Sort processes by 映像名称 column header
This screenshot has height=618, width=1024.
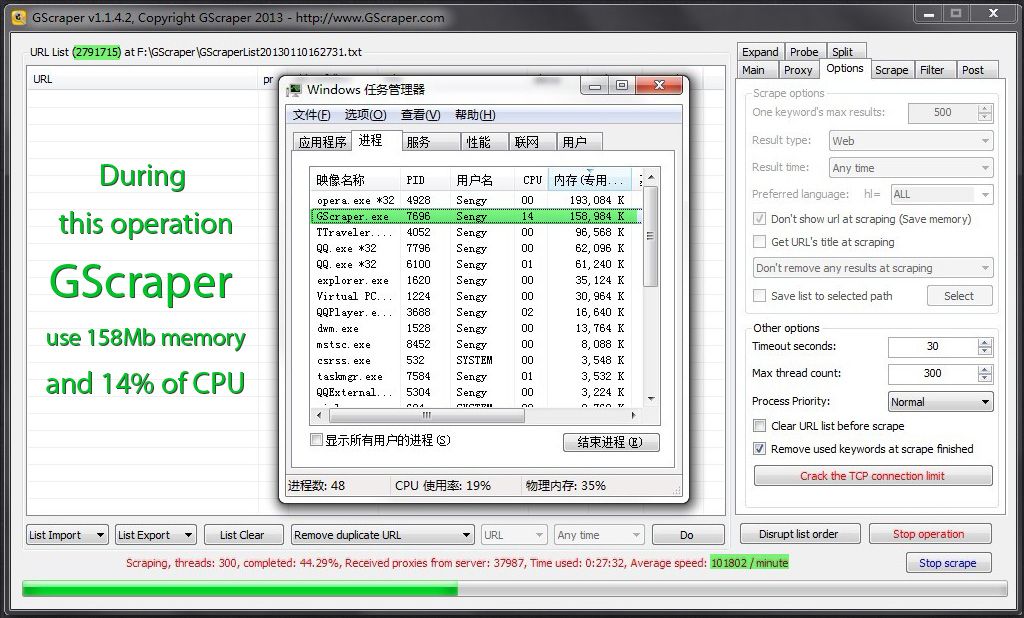(355, 180)
